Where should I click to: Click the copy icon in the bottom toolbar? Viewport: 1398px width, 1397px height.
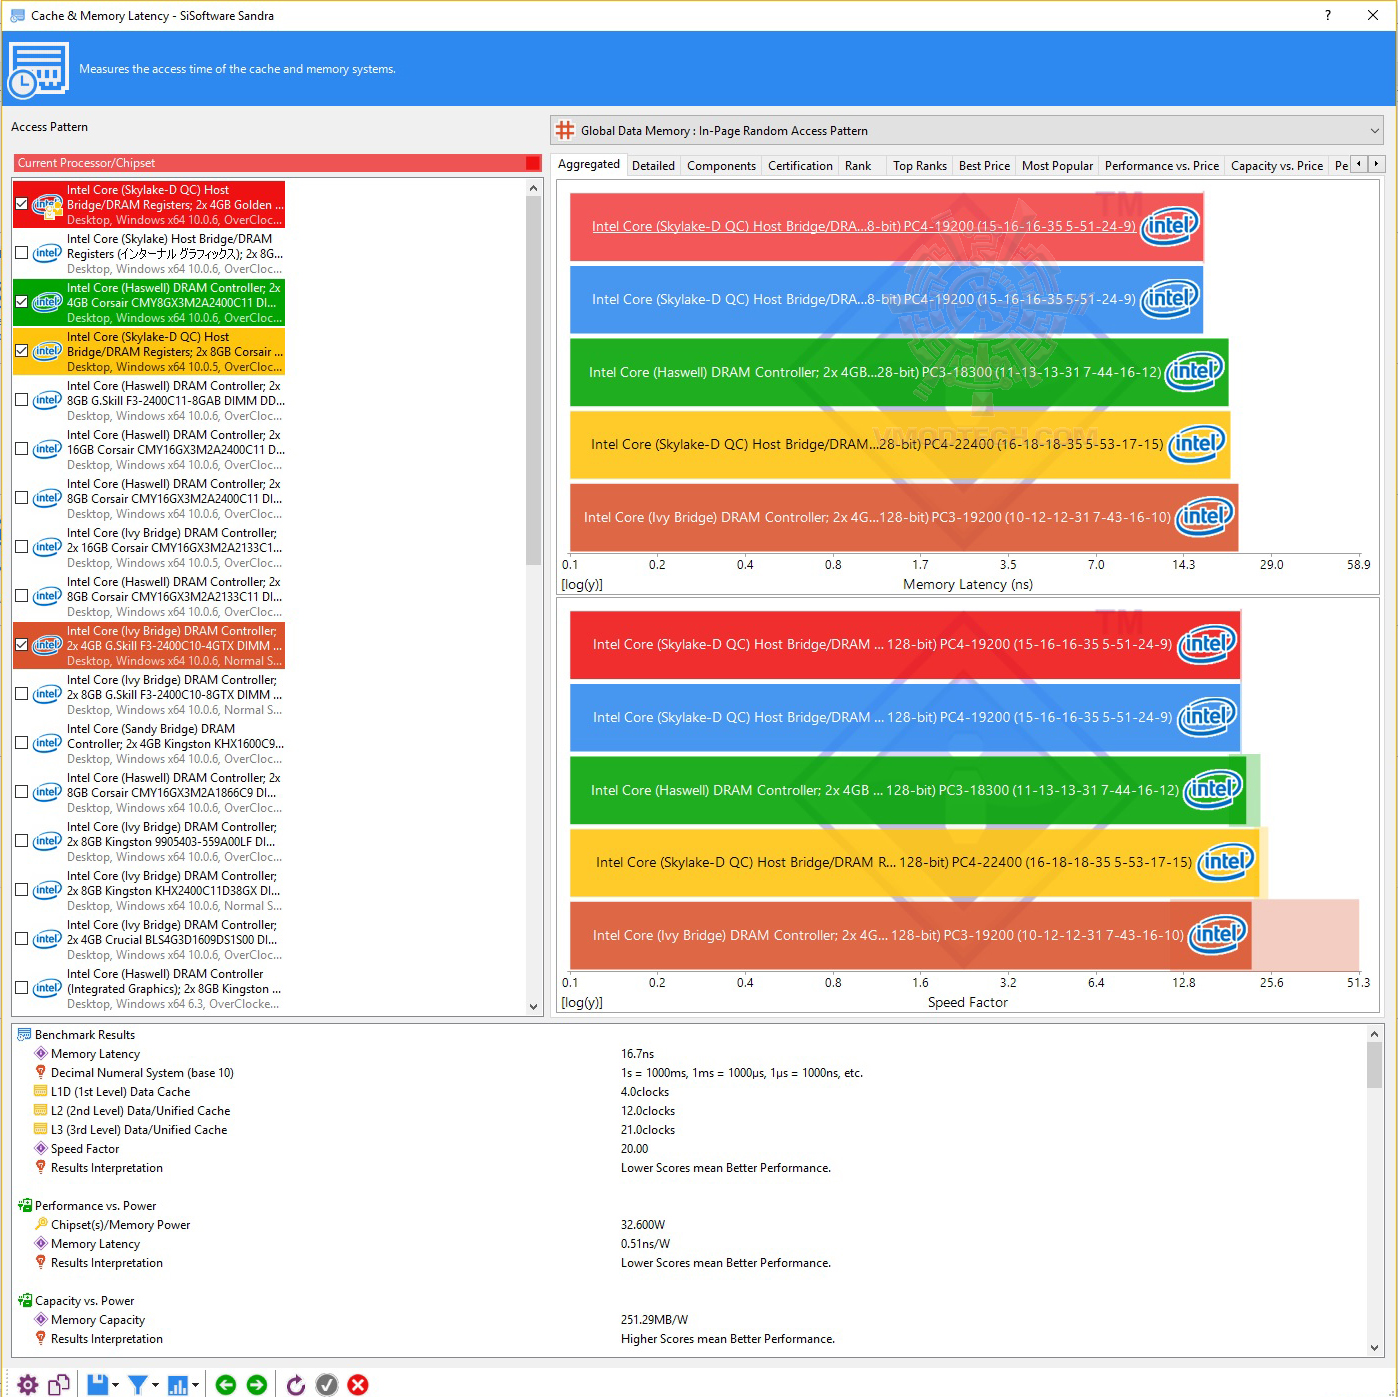click(x=59, y=1384)
